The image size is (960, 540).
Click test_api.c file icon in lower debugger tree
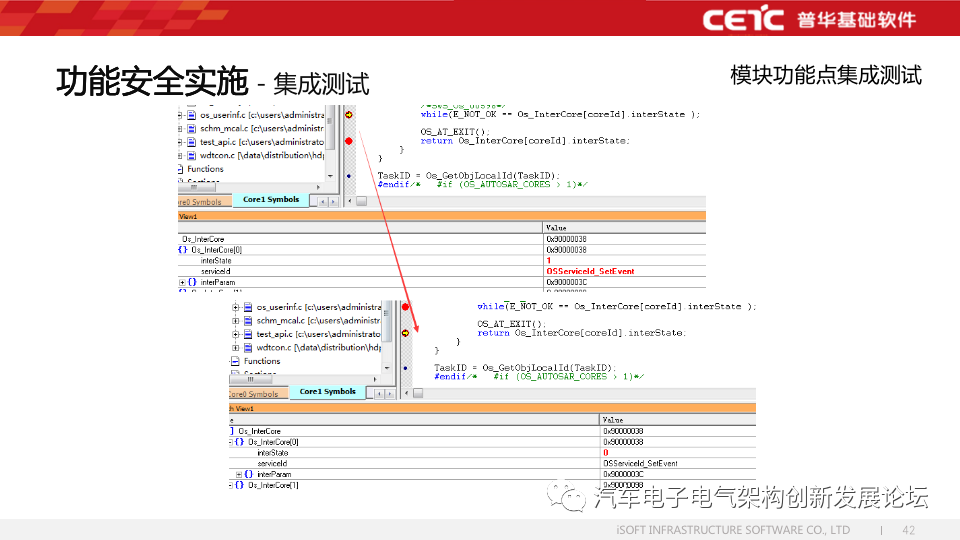pos(248,334)
